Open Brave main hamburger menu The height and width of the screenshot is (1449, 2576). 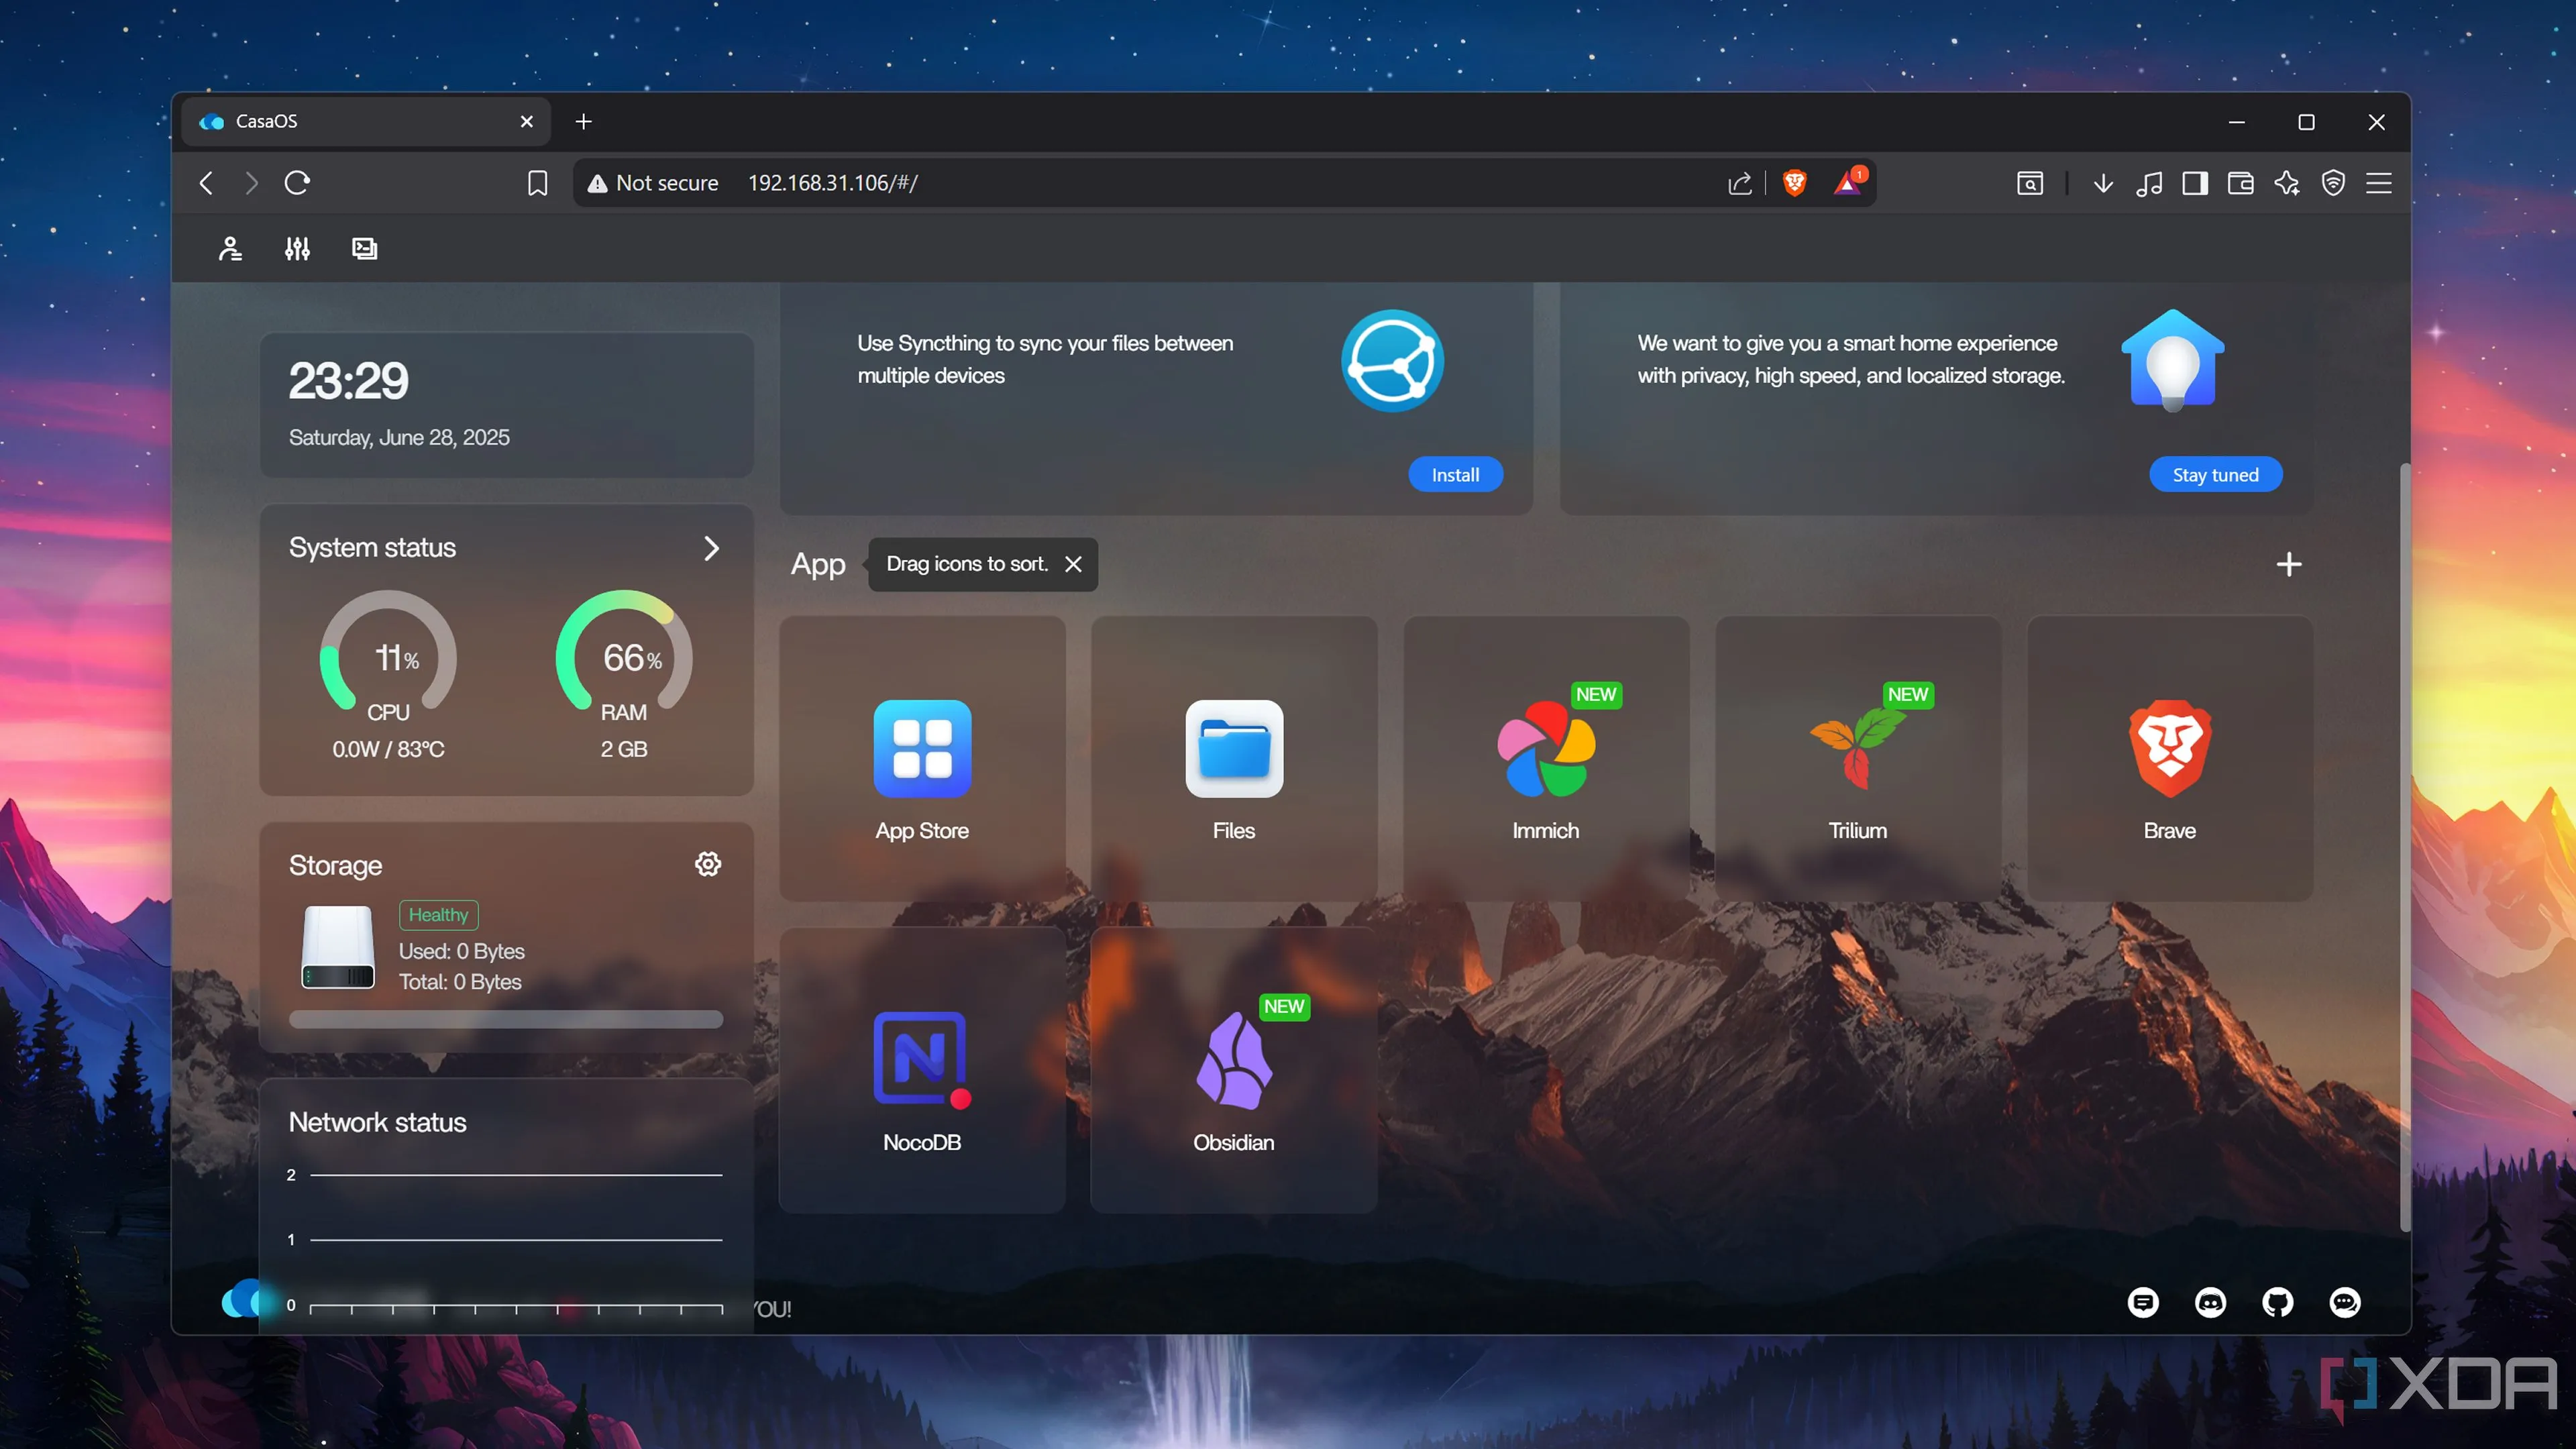click(2378, 183)
